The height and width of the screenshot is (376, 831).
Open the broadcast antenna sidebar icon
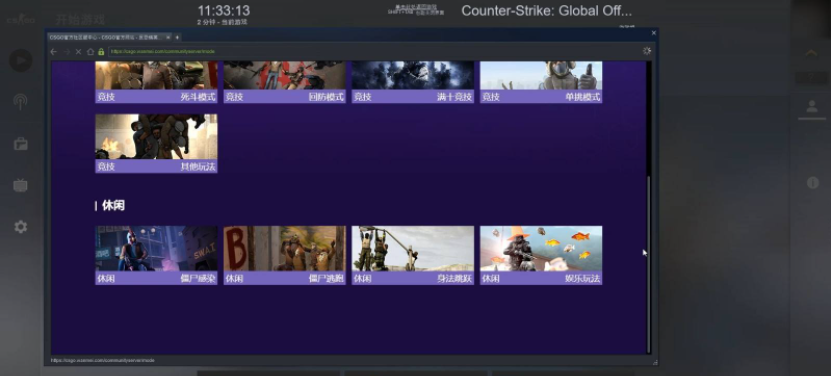pos(21,101)
